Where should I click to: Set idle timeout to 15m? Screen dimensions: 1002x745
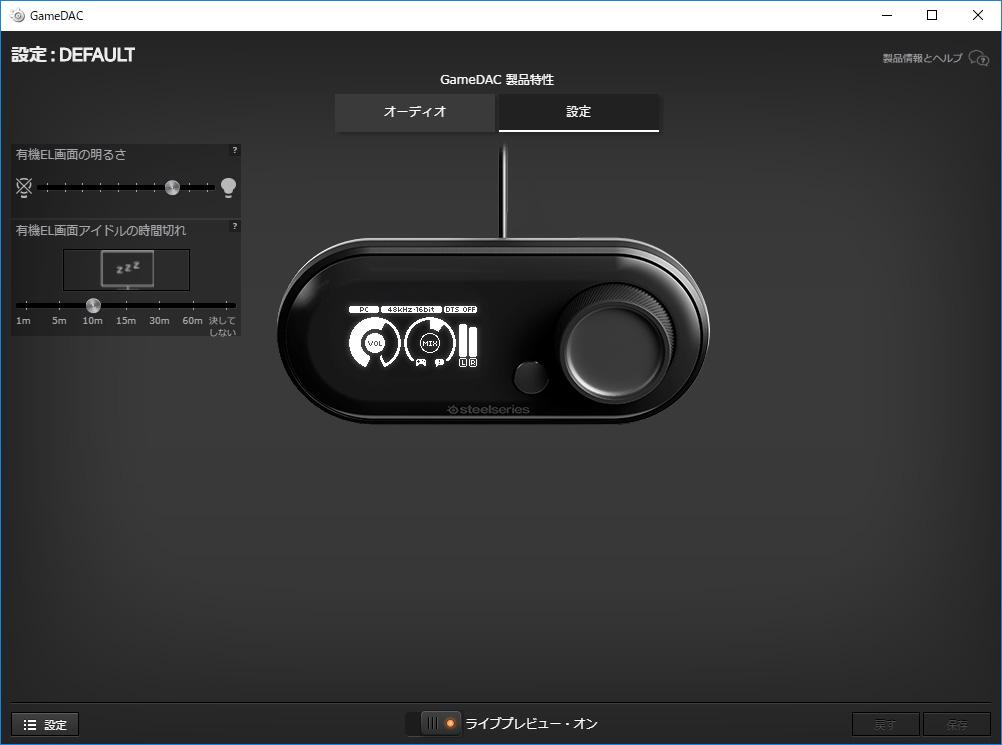(x=126, y=321)
